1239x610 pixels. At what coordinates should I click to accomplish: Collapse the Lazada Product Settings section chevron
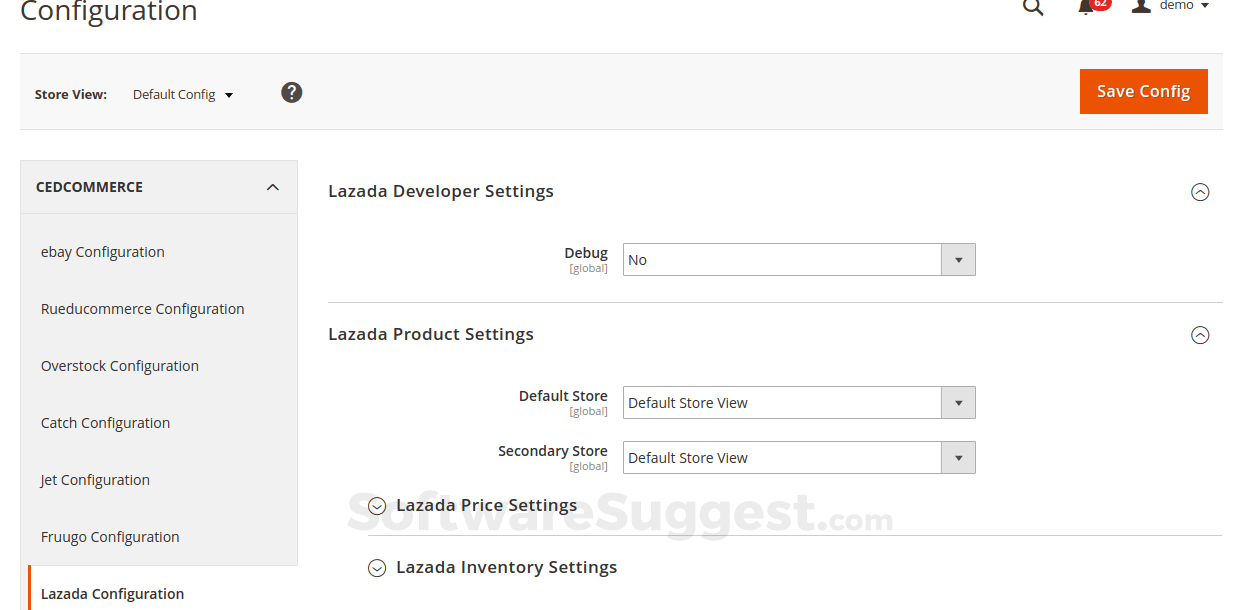point(1200,335)
